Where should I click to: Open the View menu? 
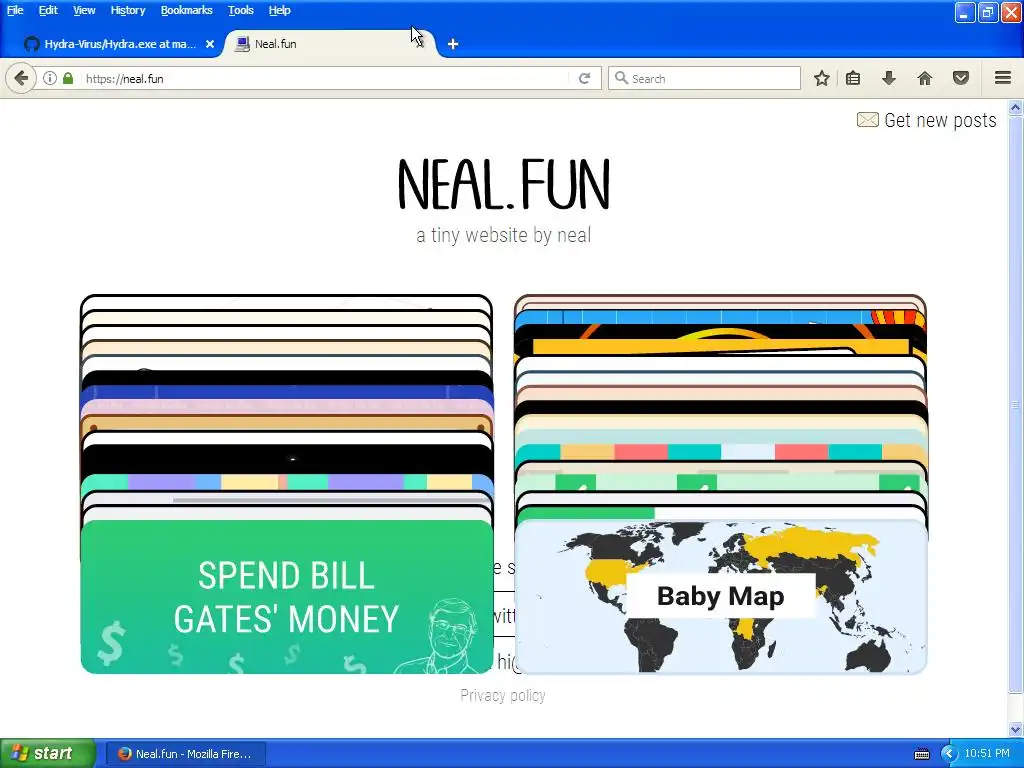tap(84, 10)
